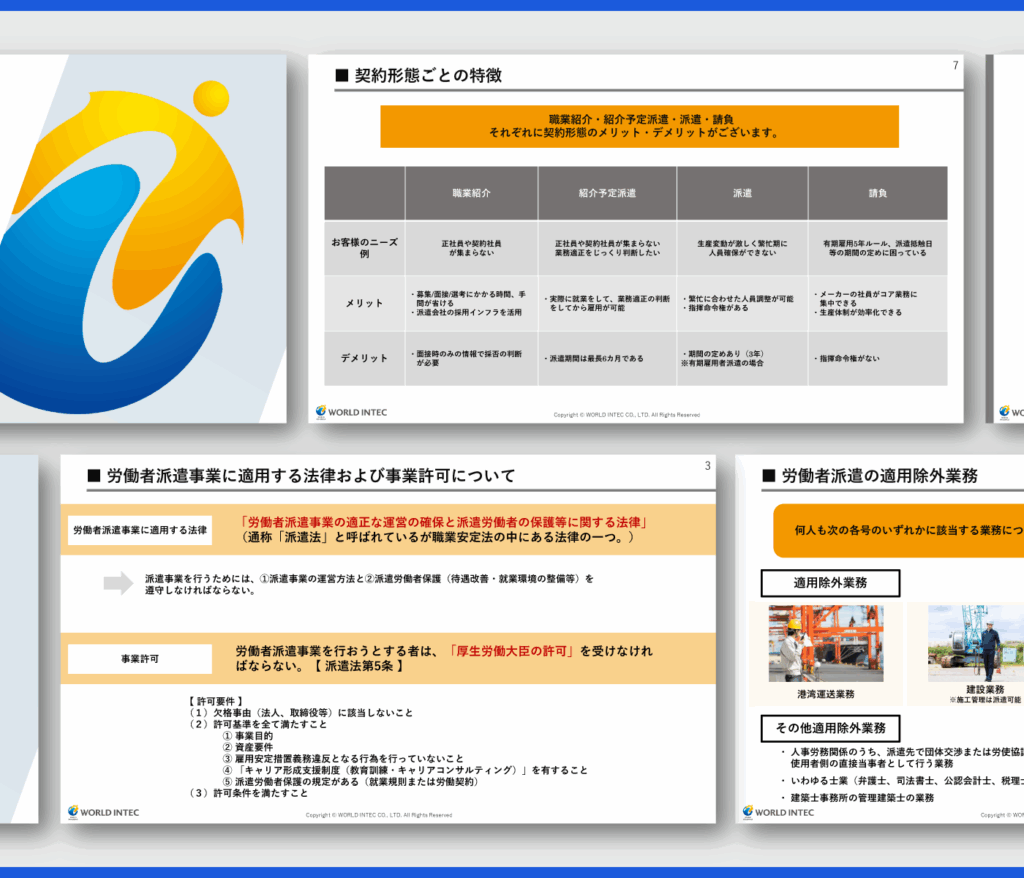
Task: Click the 派遣 column header
Action: [x=743, y=193]
